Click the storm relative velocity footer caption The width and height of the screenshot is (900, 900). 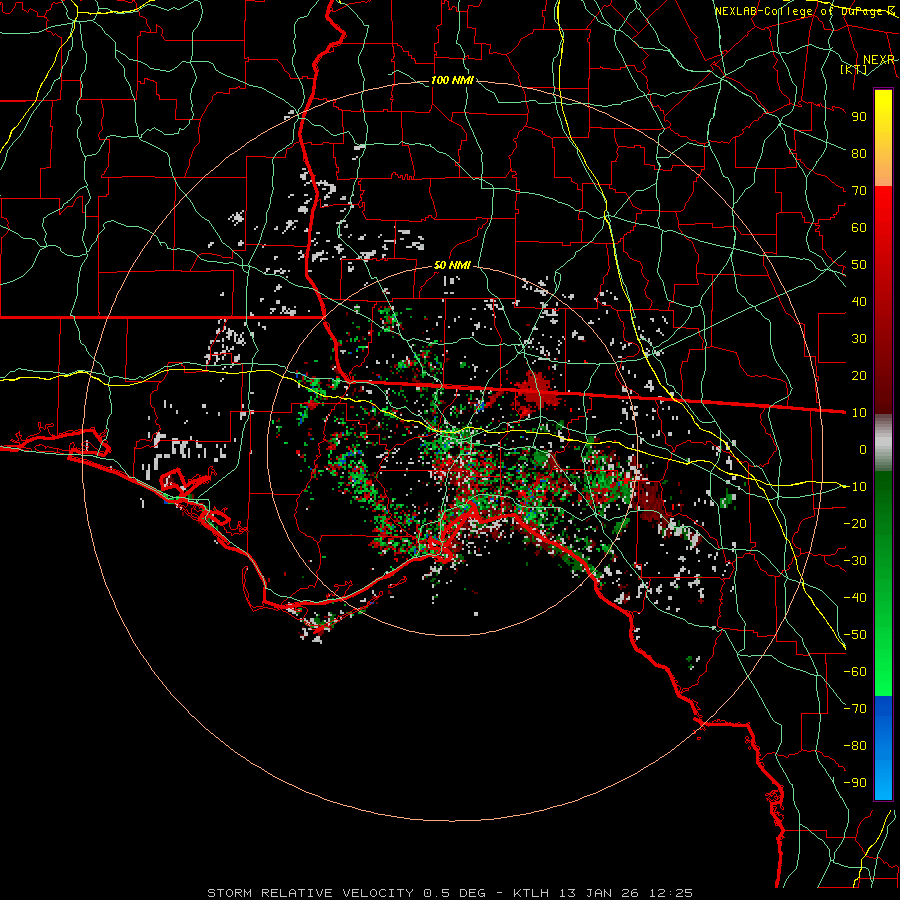[x=450, y=893]
